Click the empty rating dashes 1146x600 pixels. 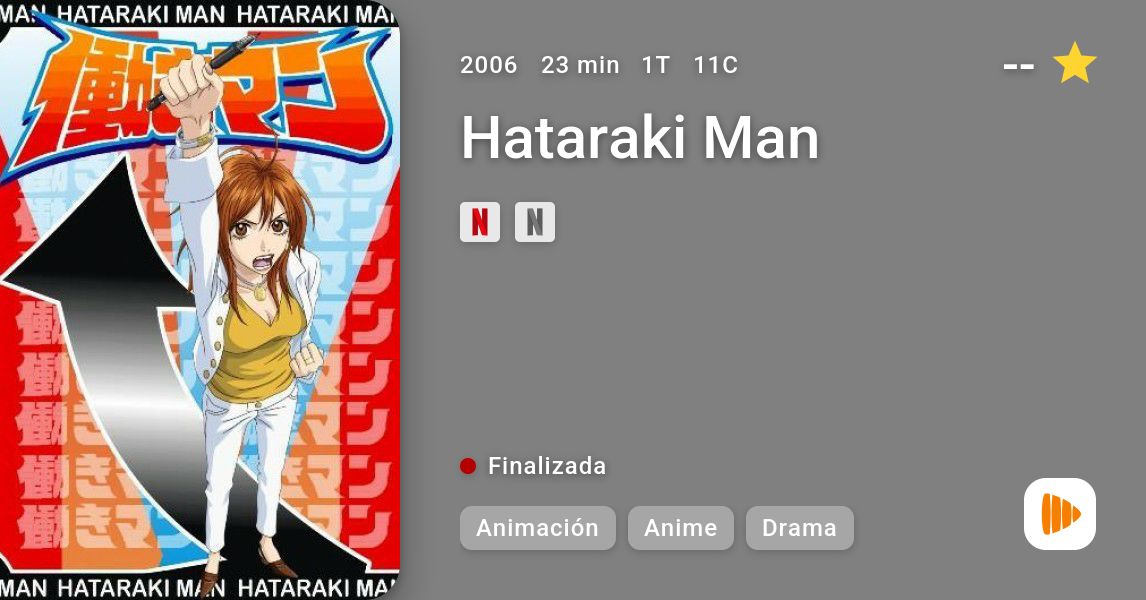pyautogui.click(x=1018, y=67)
